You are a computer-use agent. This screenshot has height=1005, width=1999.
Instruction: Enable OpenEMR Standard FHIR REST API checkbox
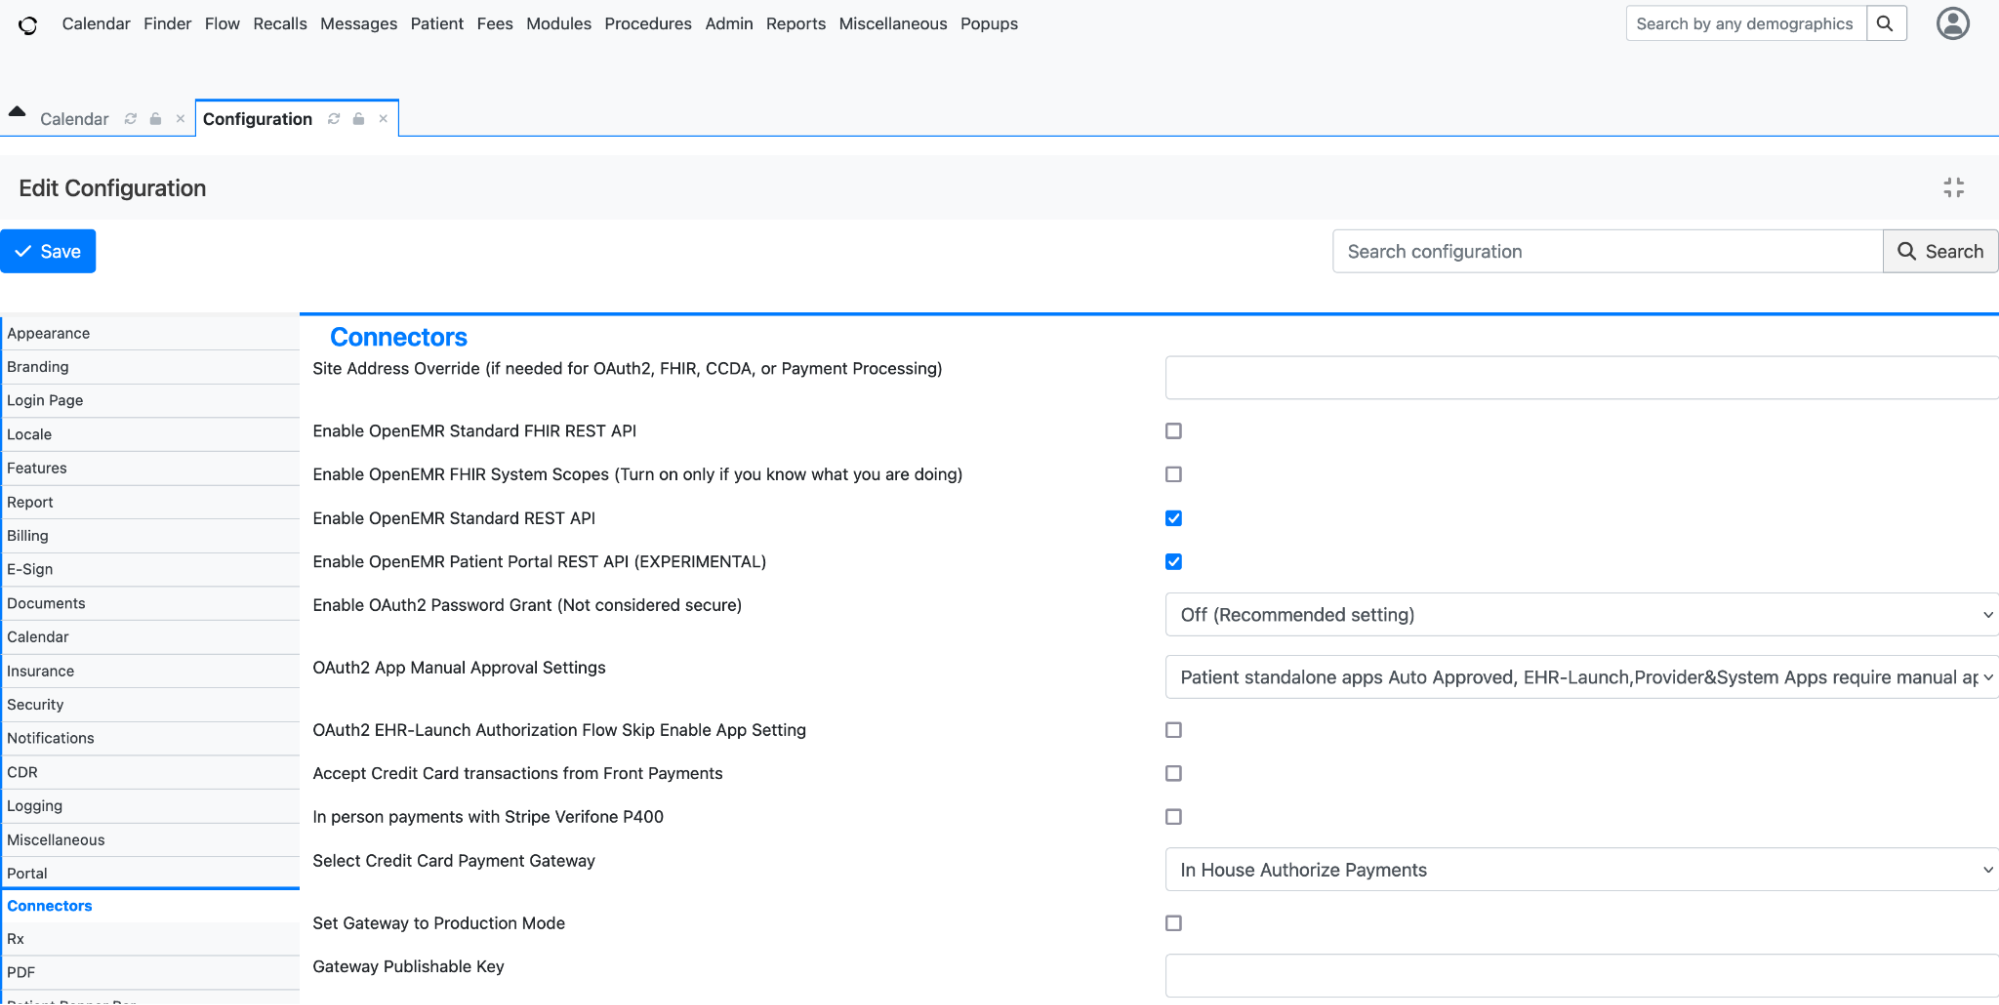(1173, 431)
